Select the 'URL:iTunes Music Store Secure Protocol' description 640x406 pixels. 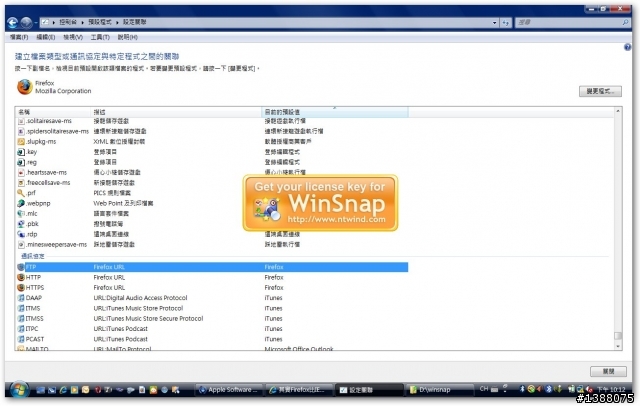(148, 319)
